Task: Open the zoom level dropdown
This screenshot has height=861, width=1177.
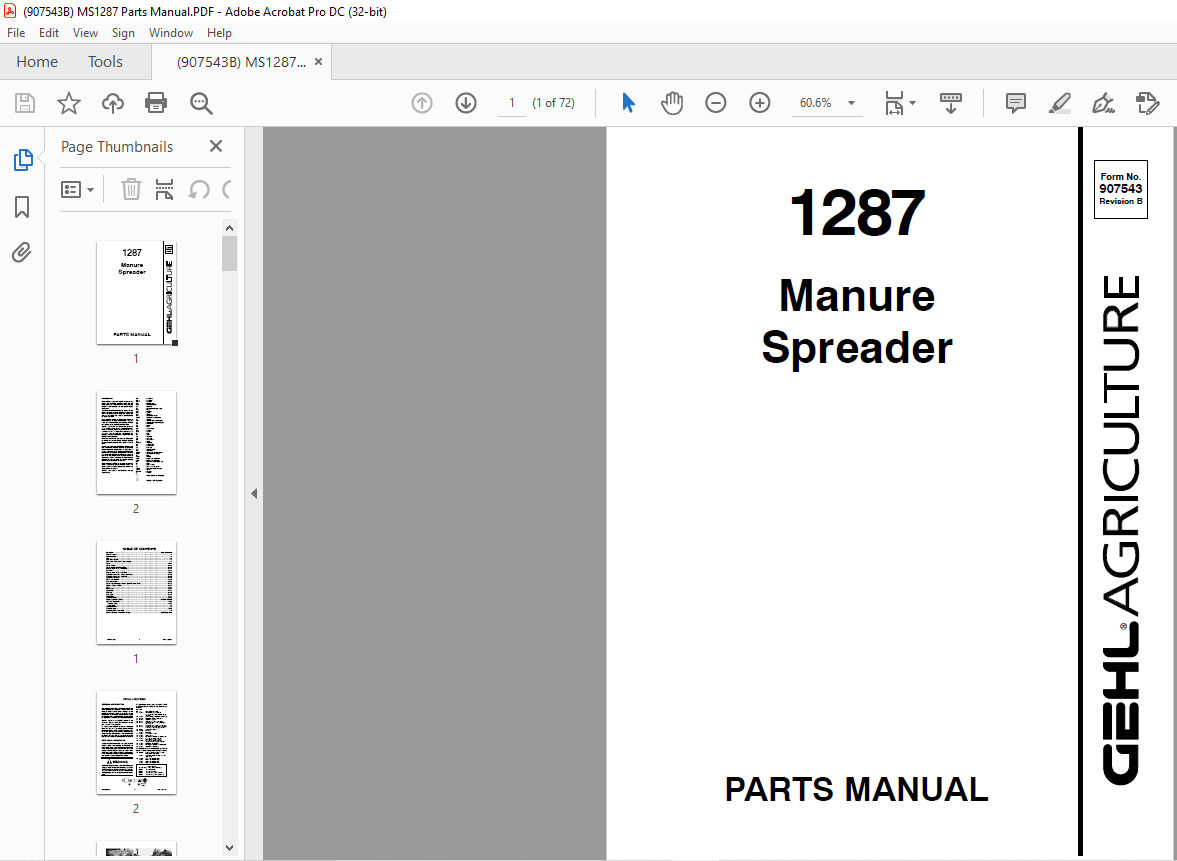Action: [851, 103]
